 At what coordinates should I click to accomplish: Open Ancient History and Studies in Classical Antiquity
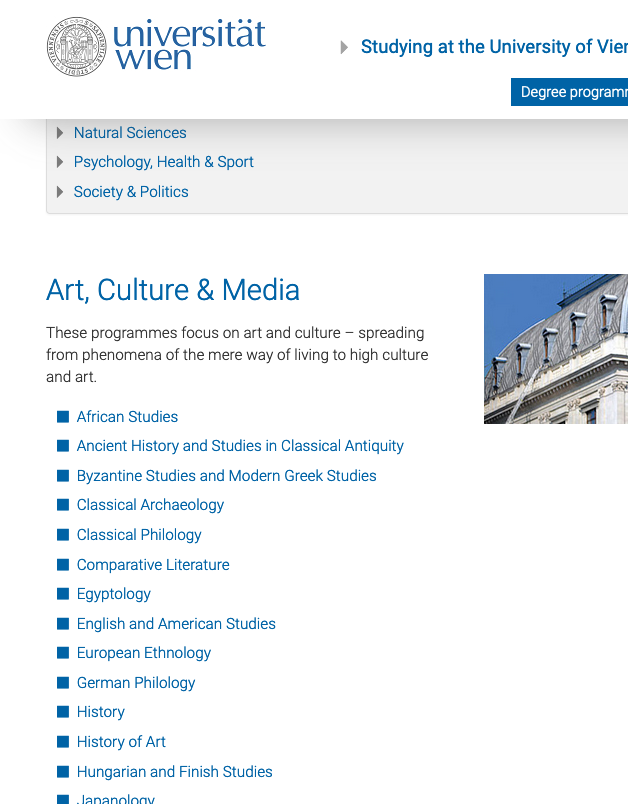(240, 446)
